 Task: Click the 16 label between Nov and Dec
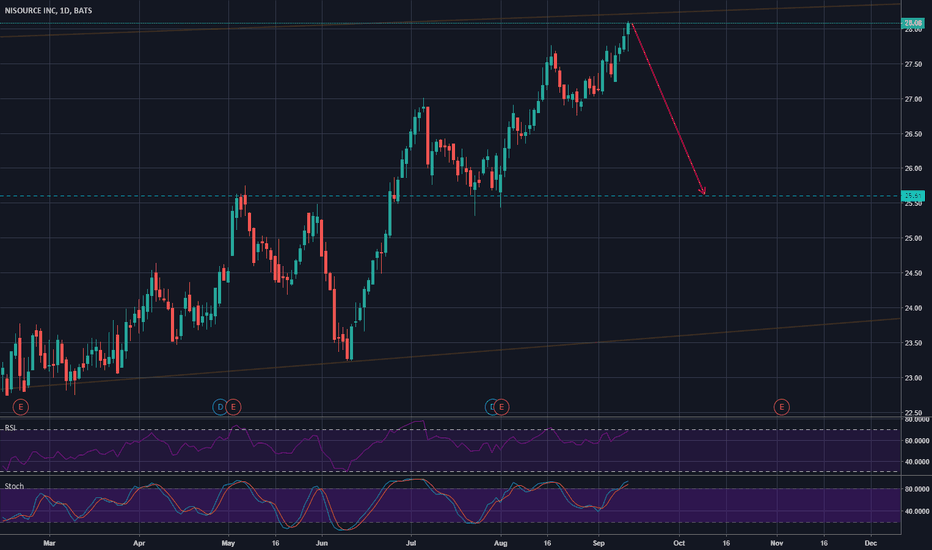pyautogui.click(x=824, y=543)
